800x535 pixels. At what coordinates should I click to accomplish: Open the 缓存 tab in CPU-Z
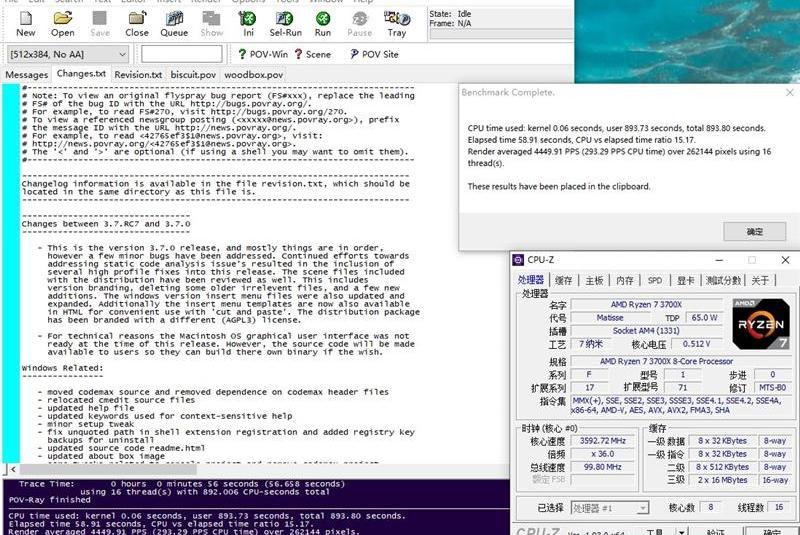pyautogui.click(x=563, y=281)
